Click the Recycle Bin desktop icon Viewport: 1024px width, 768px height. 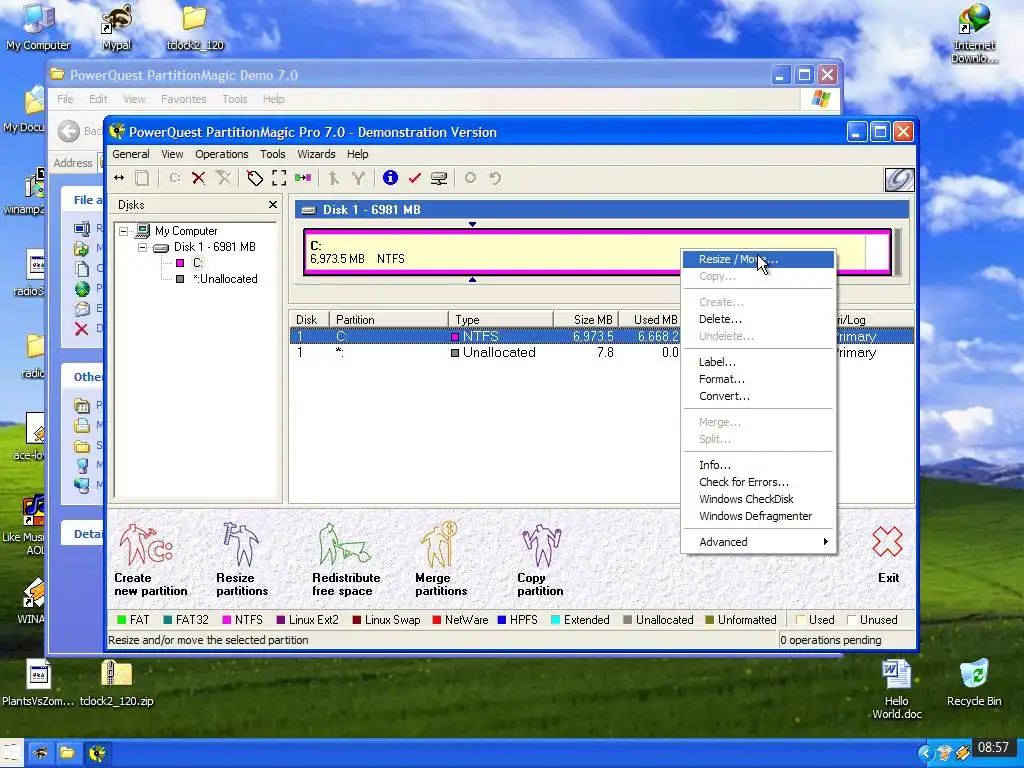tap(974, 683)
